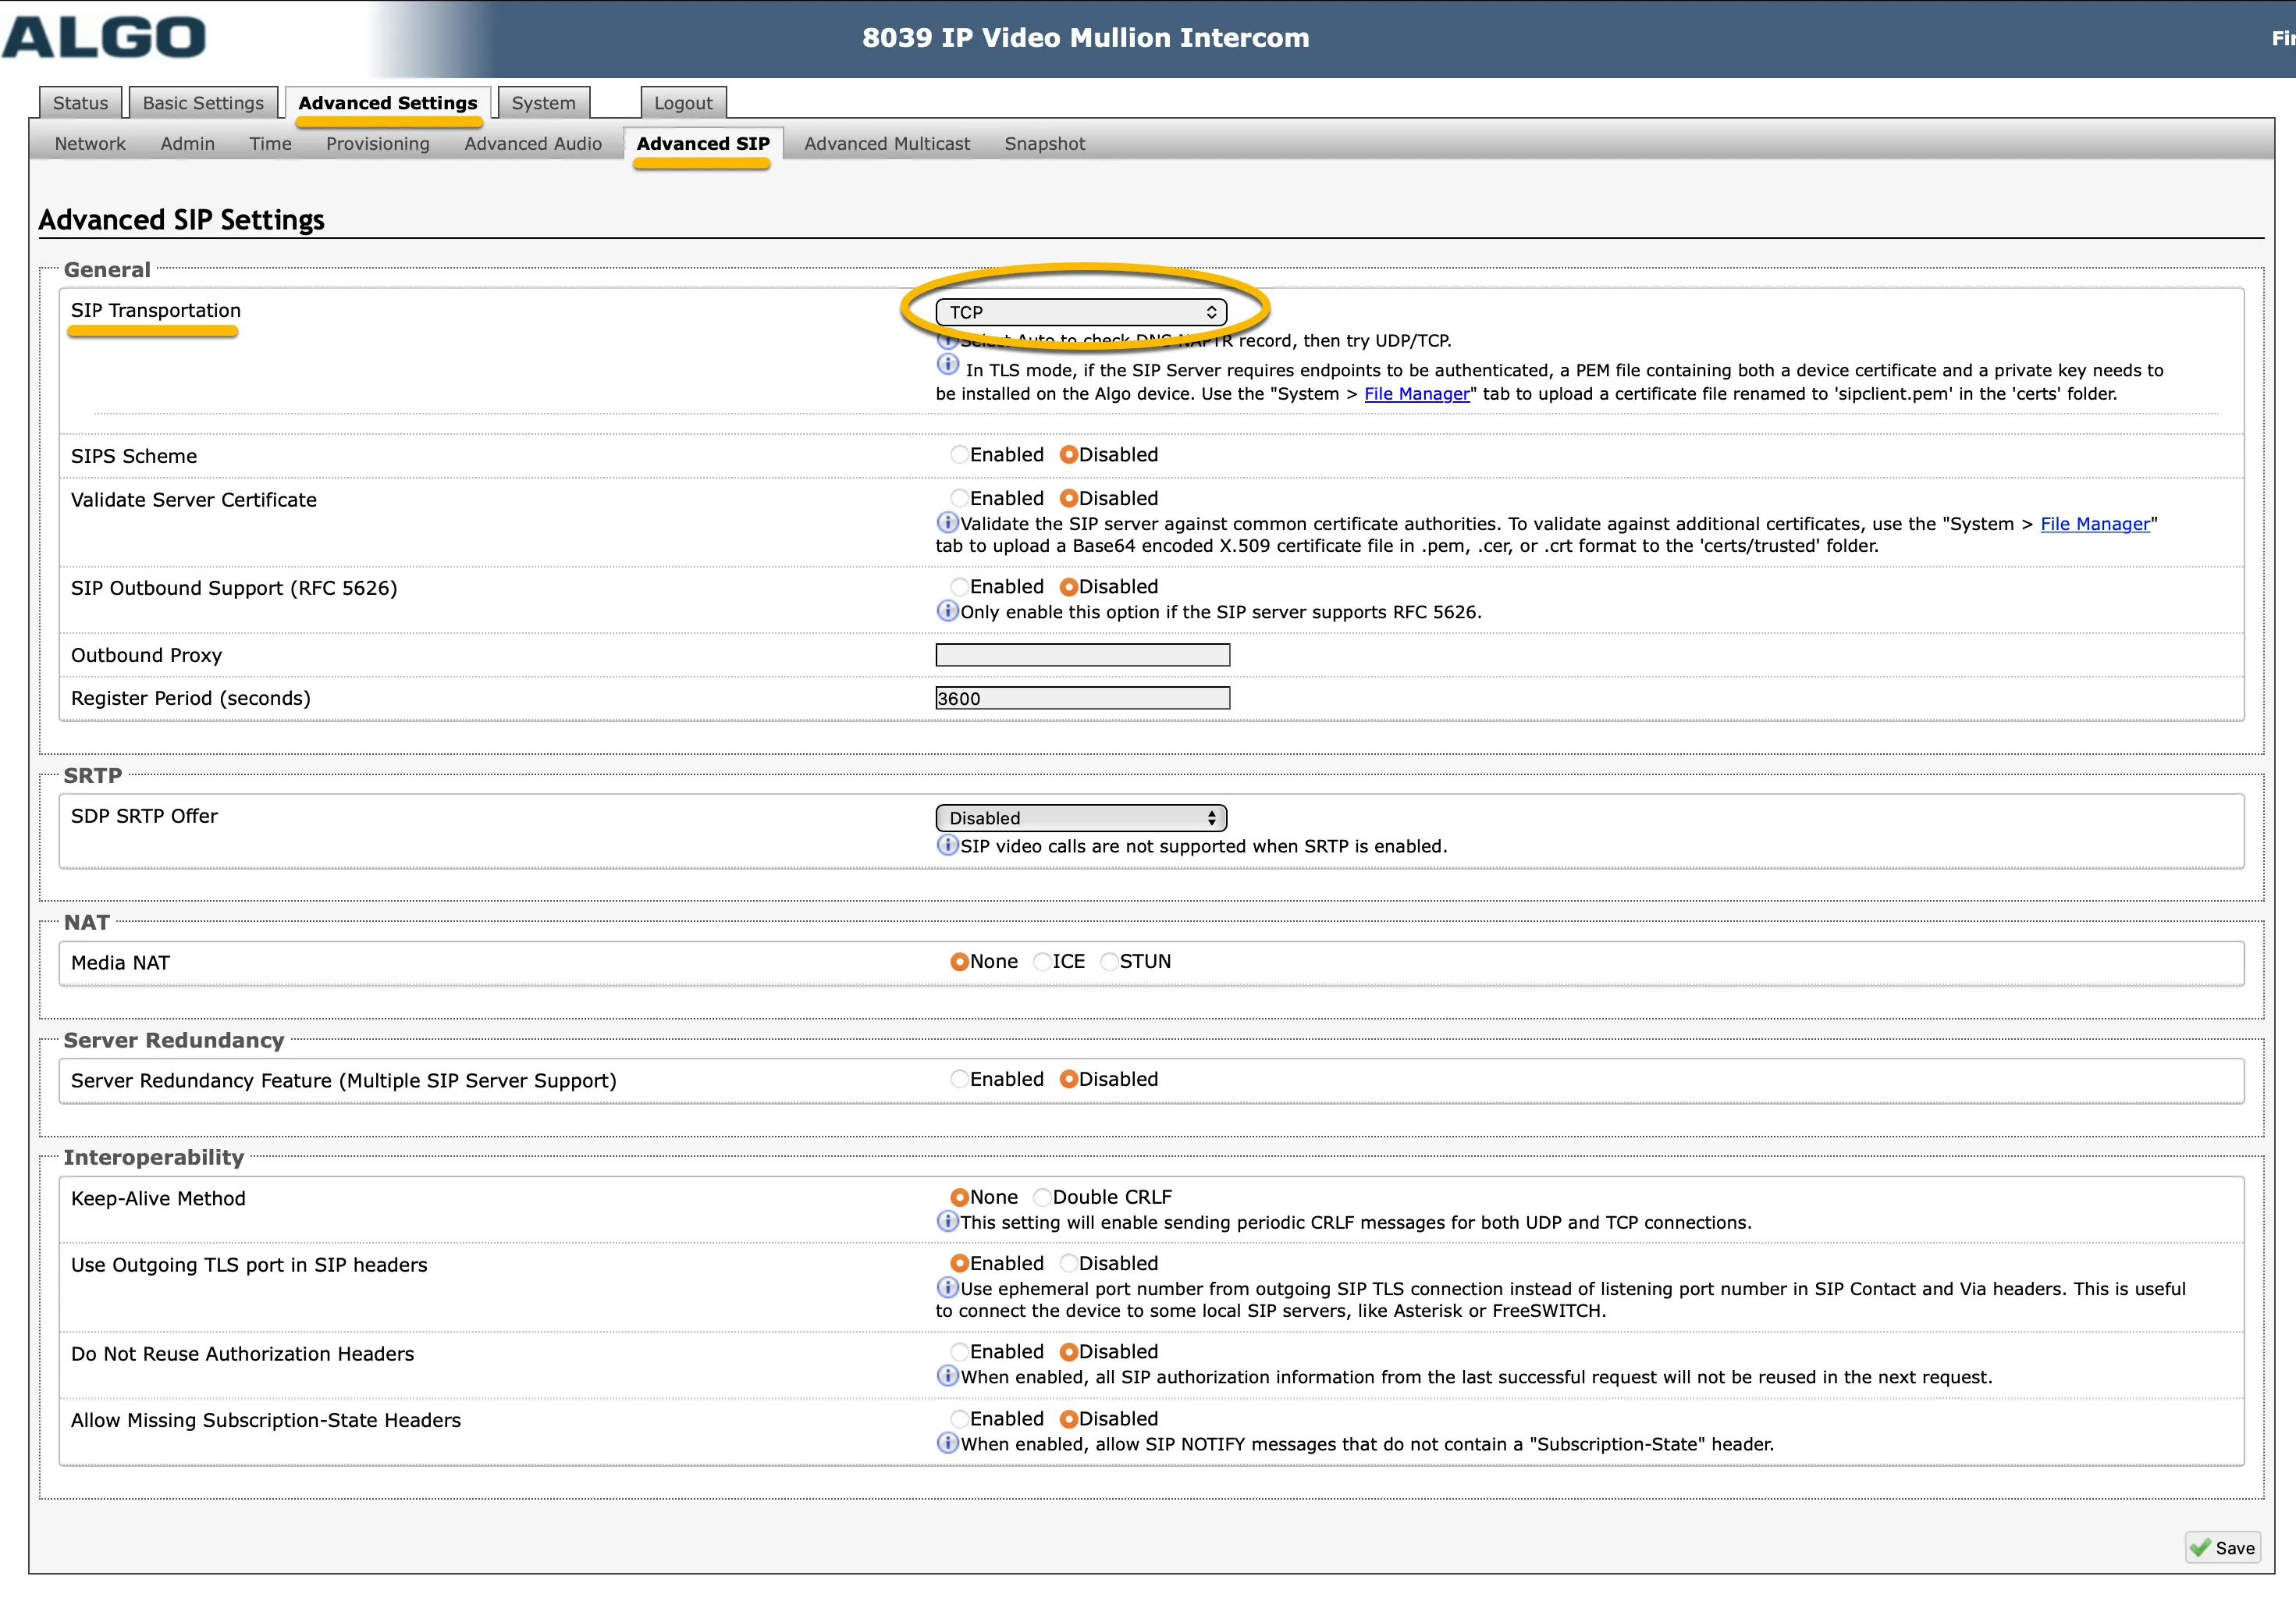Click info icon for authorization headers note
Image resolution: width=2296 pixels, height=1605 pixels.
tap(947, 1376)
